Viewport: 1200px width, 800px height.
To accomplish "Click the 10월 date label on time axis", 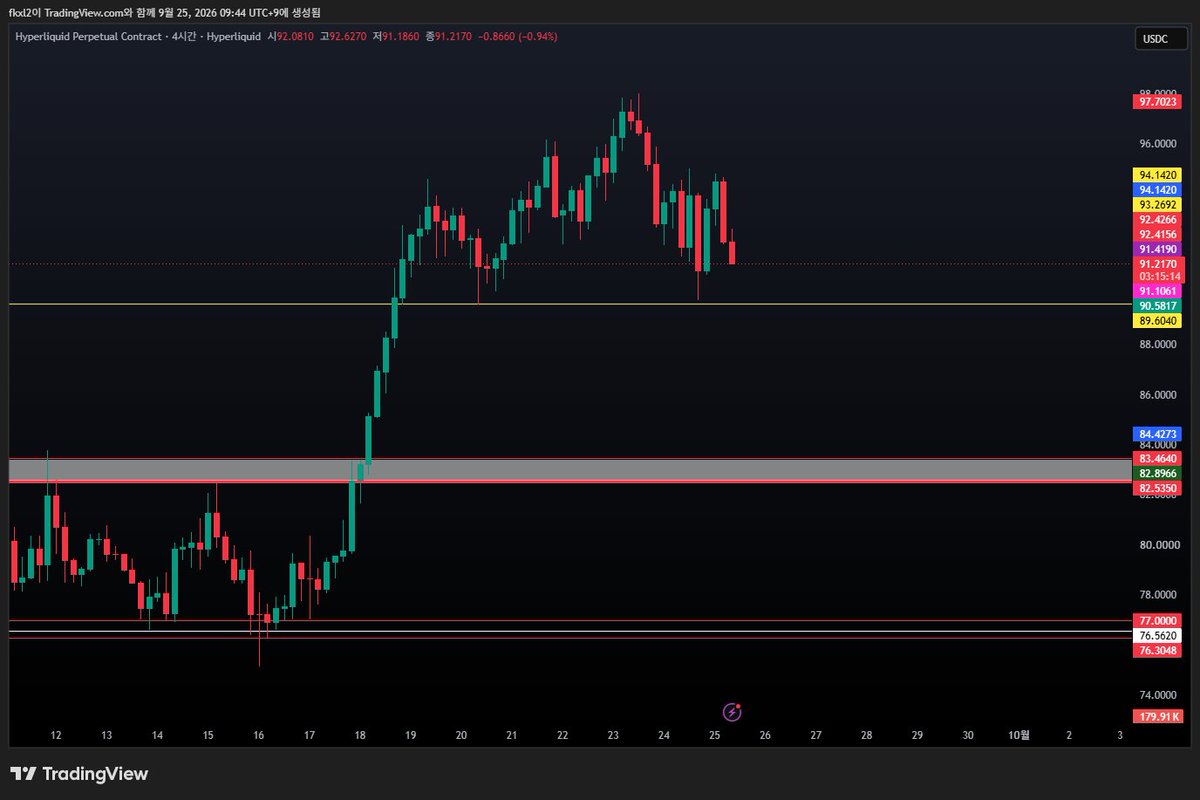I will (1018, 735).
